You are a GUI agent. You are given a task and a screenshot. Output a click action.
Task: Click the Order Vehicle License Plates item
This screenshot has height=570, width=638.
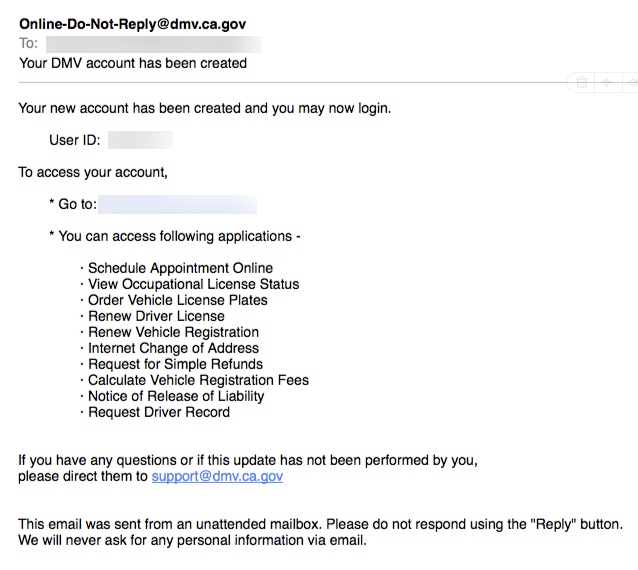pos(178,300)
